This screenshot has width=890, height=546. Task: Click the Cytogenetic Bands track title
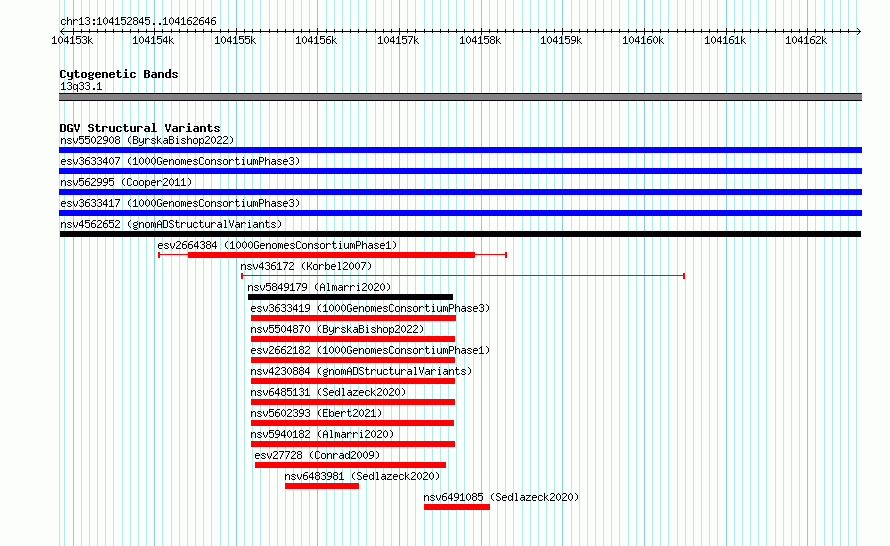pyautogui.click(x=119, y=74)
